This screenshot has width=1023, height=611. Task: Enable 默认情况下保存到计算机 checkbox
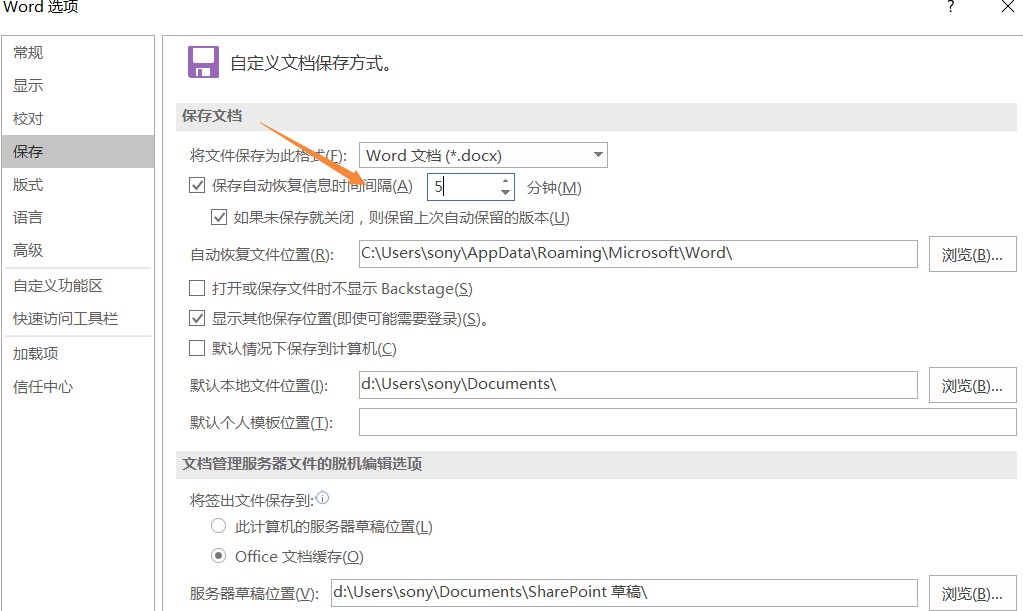(x=197, y=348)
